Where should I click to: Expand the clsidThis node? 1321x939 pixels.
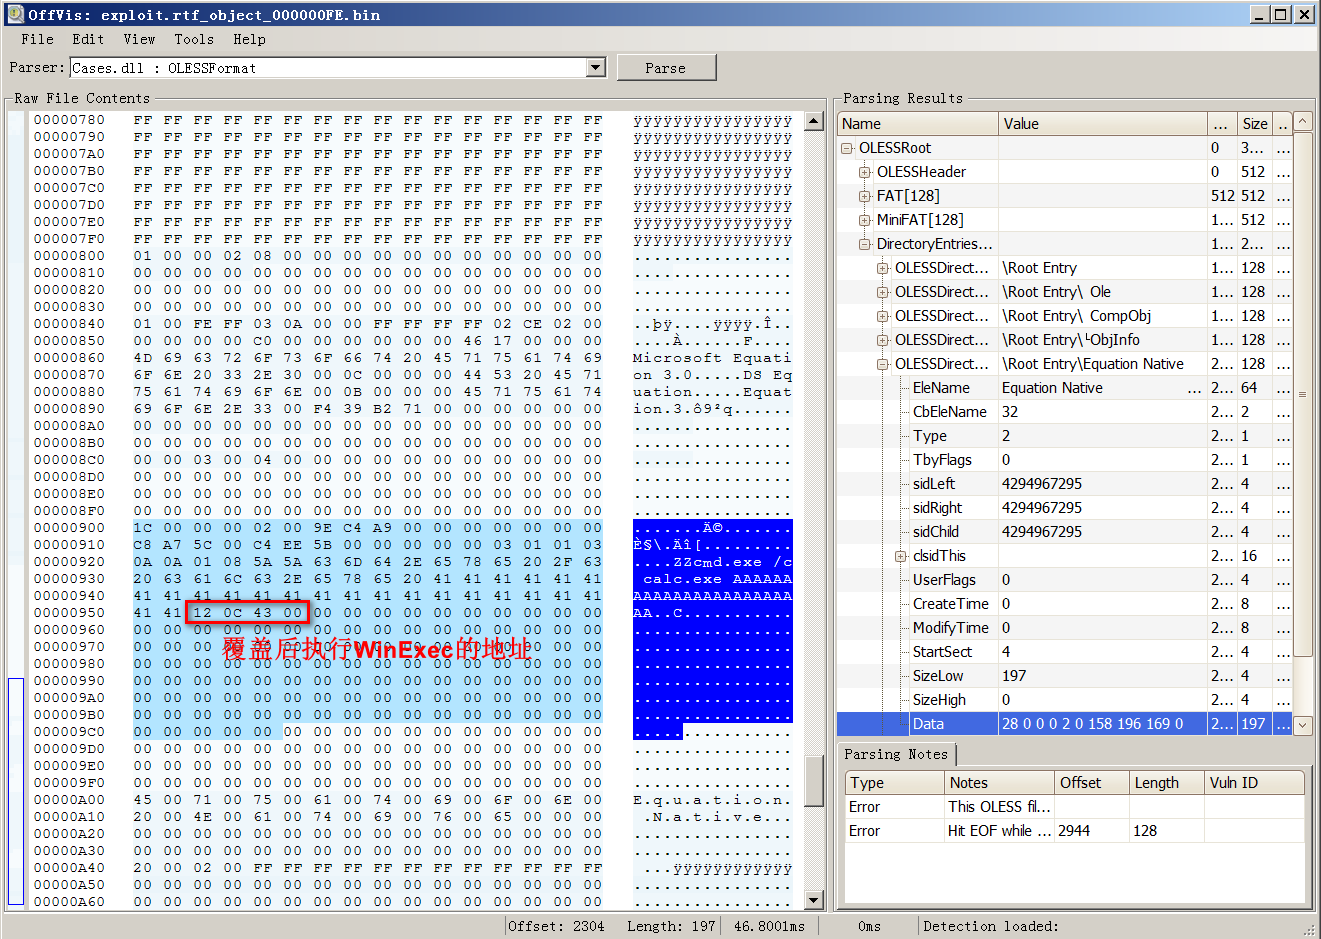coord(901,556)
